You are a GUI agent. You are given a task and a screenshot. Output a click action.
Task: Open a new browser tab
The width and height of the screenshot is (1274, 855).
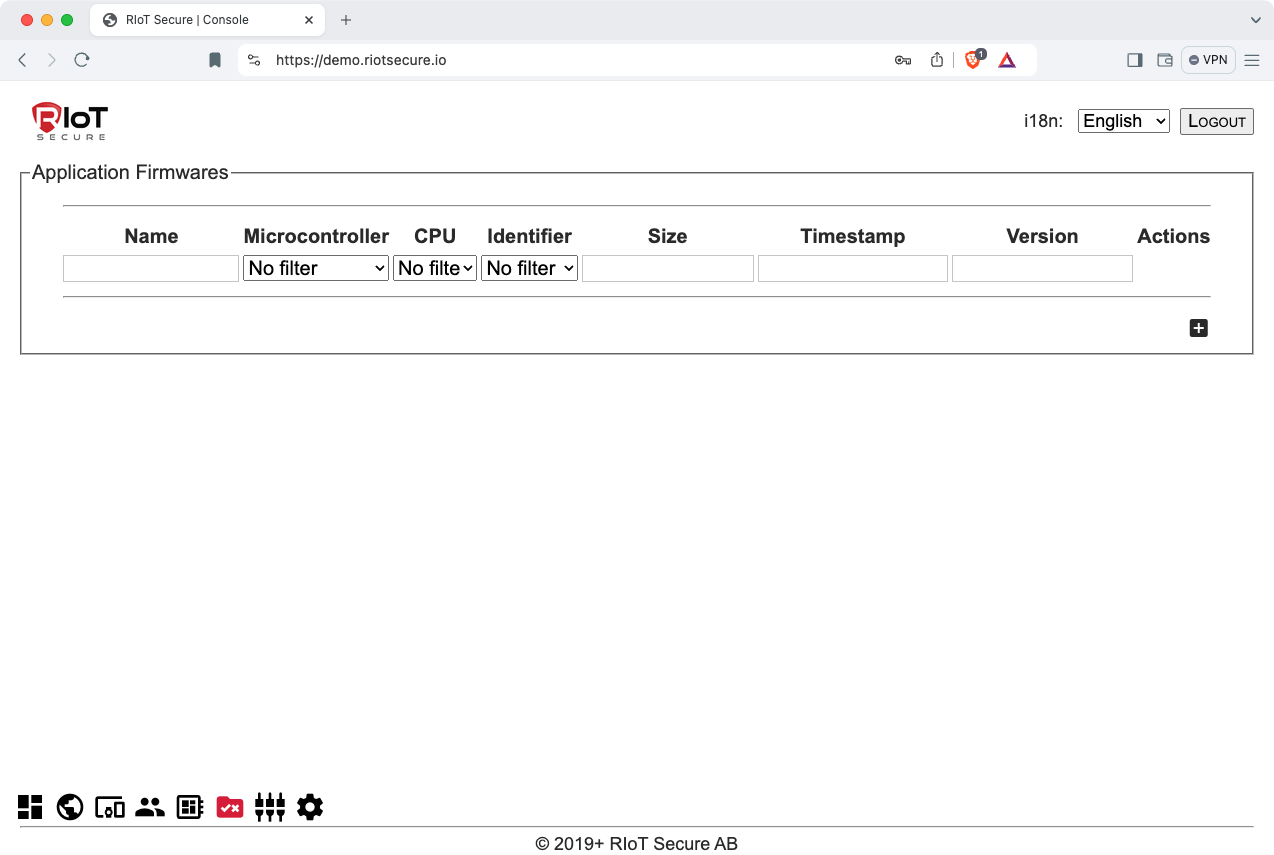tap(346, 20)
